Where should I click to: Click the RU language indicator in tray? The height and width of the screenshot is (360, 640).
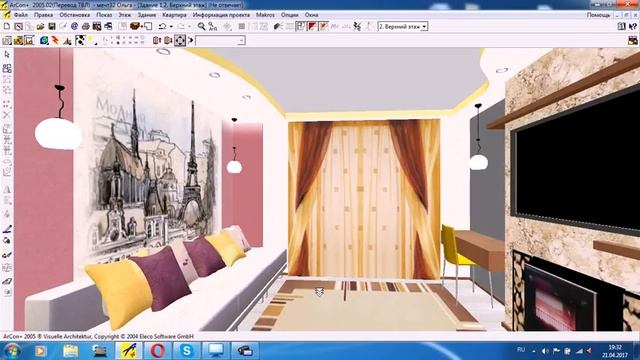(521, 350)
